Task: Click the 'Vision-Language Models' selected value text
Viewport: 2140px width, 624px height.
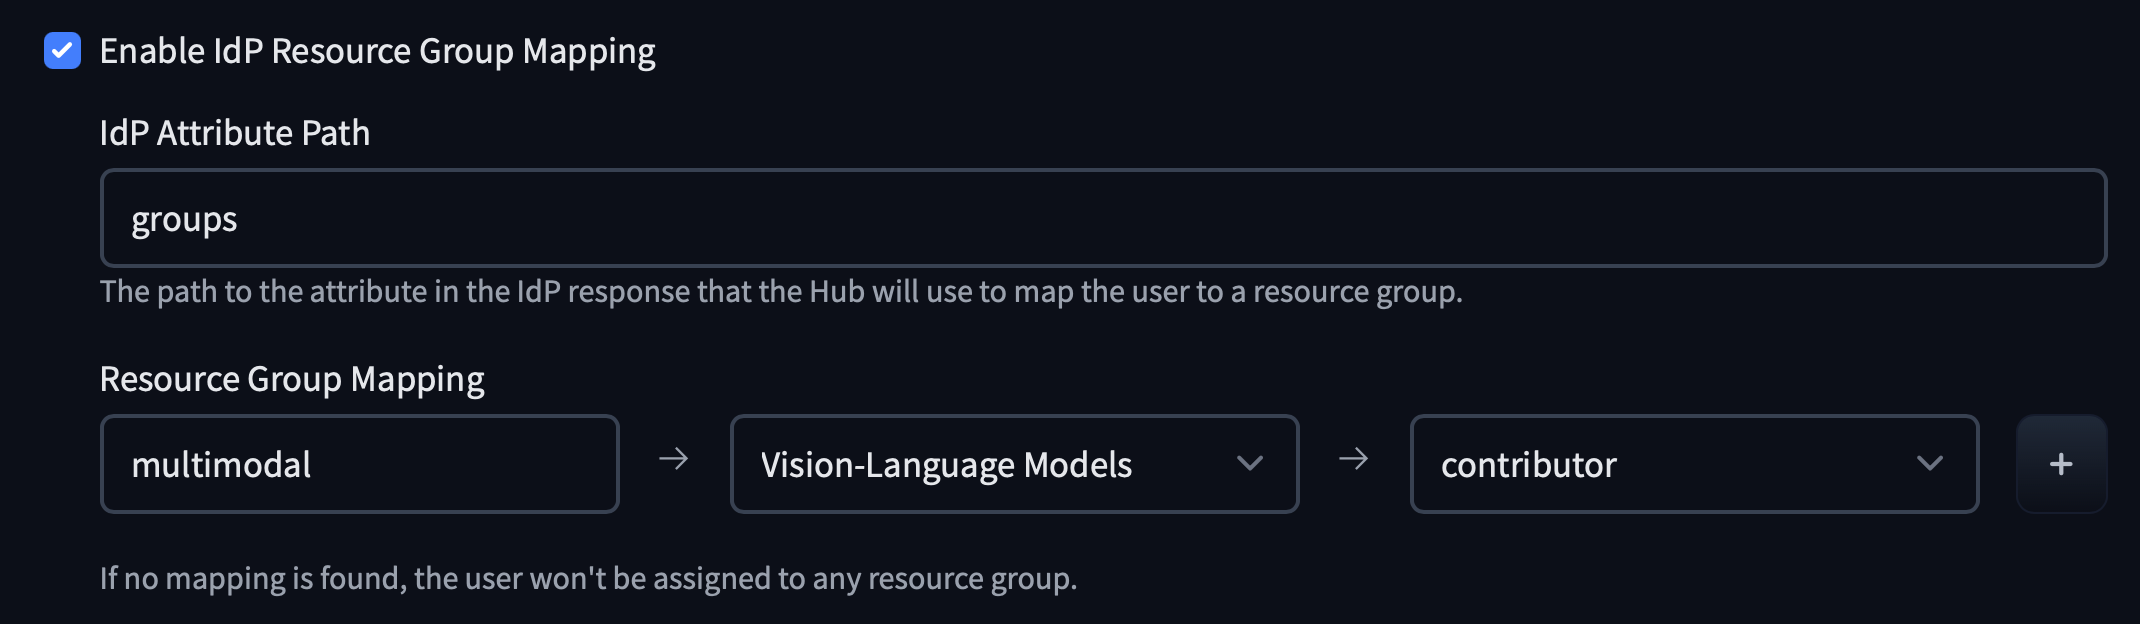Action: click(946, 465)
